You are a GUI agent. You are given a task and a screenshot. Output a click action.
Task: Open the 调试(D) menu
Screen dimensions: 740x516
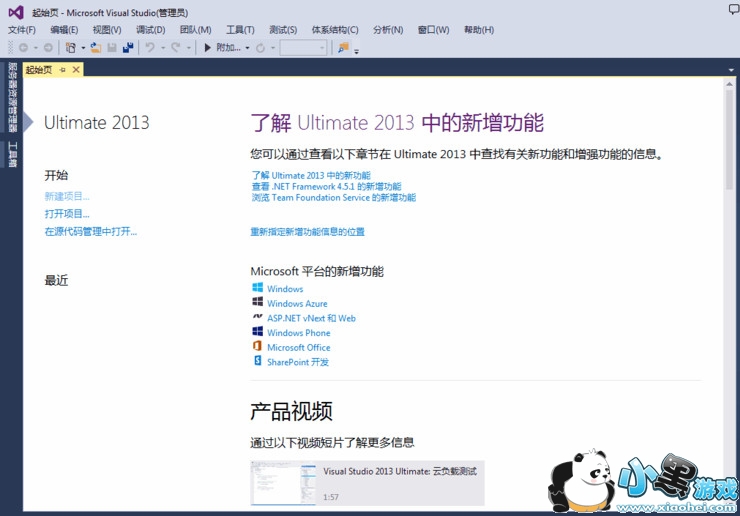point(151,30)
